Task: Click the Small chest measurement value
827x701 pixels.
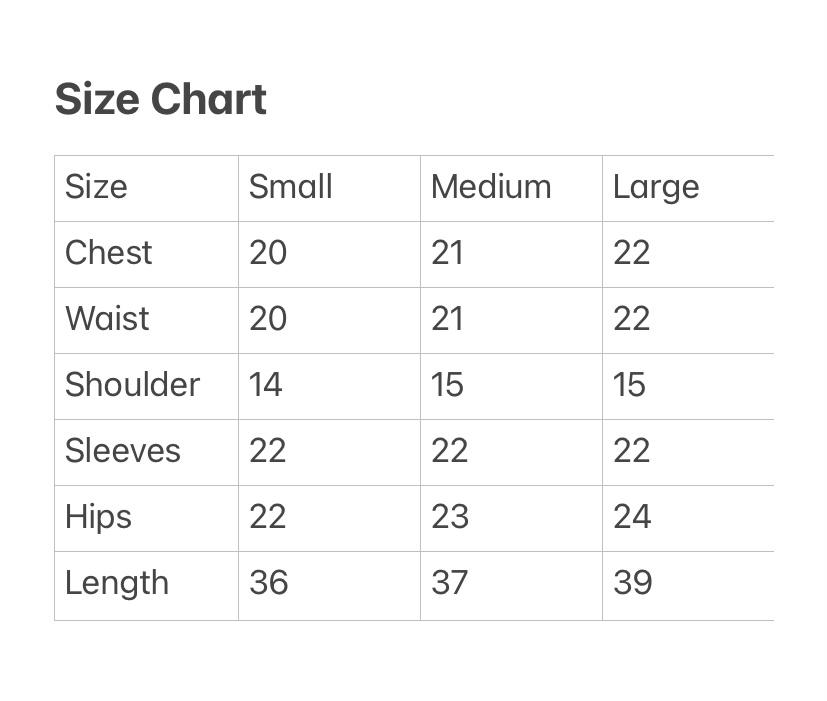Action: 268,253
